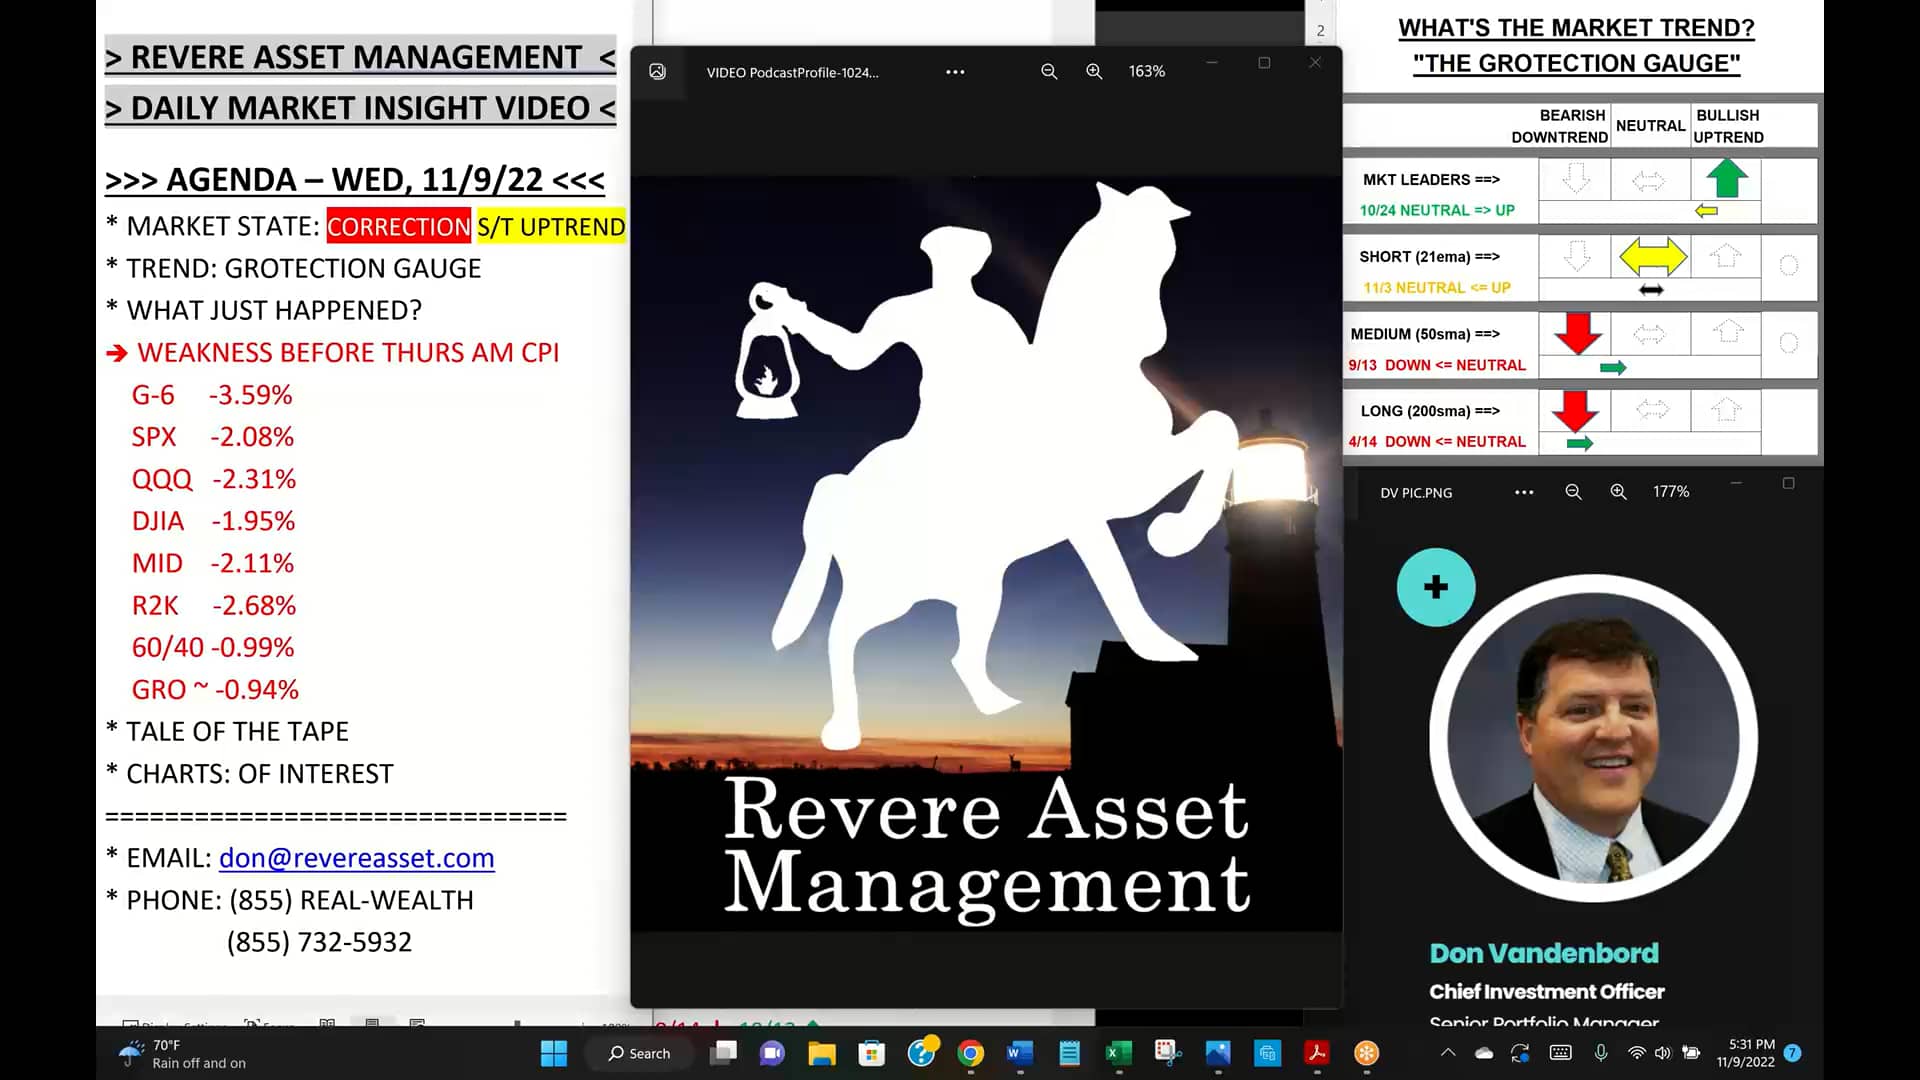The image size is (1920, 1080).
Task: Open Adobe Acrobat from the taskbar
Action: [x=1317, y=1053]
